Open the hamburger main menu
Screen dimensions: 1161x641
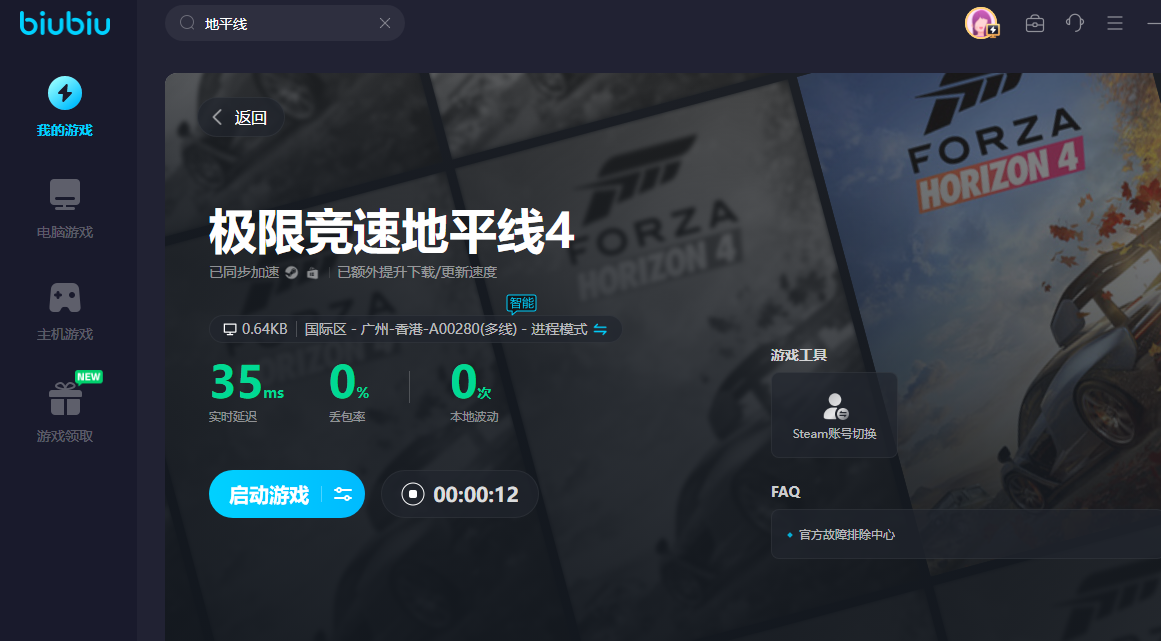(1115, 23)
